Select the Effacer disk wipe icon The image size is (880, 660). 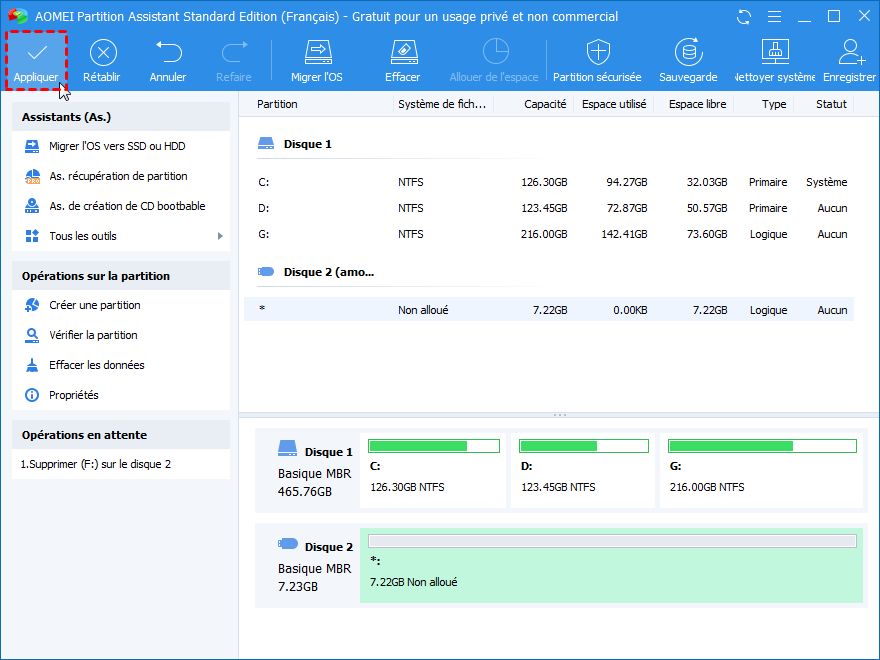coord(402,60)
